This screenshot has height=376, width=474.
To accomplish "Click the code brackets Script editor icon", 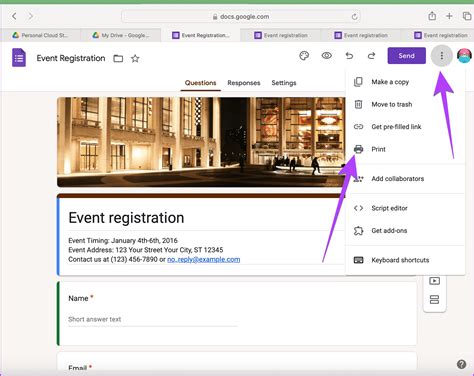I will (x=358, y=208).
